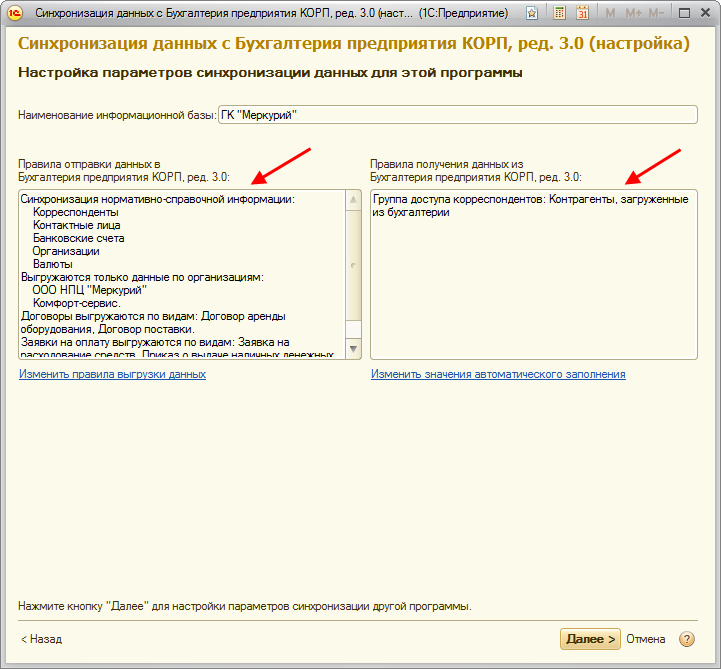Select 'Корреспонденты' line in sending rules
721x669 pixels.
[76, 212]
